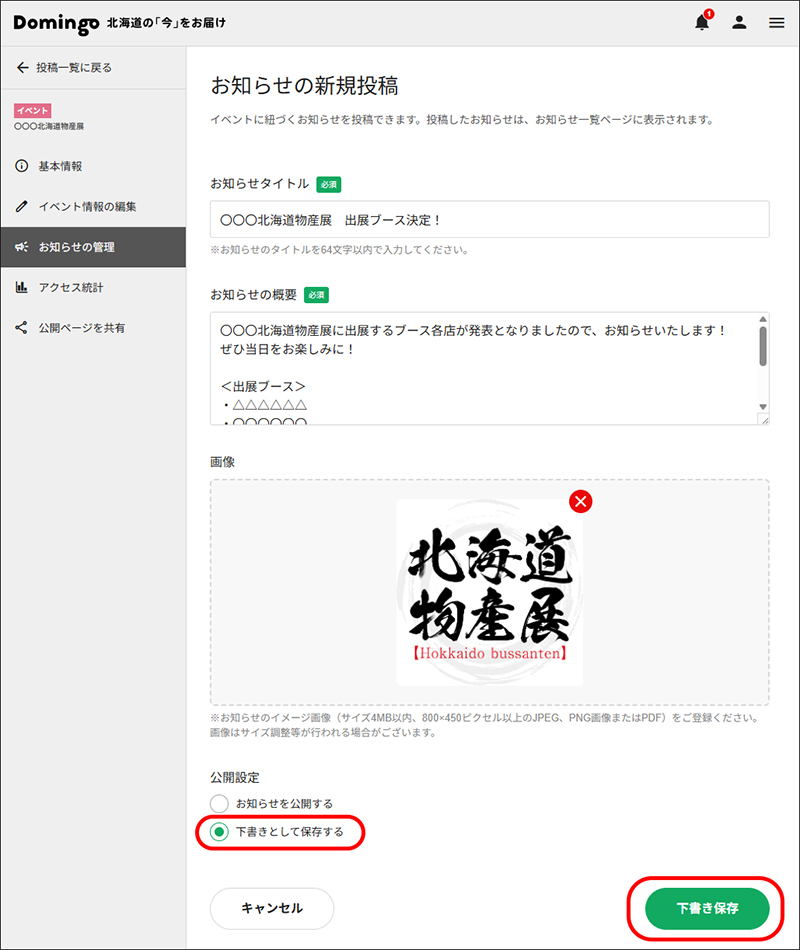Screen dimensions: 800x950
Task: Click the pencil icon for イベント情報の編集
Action: point(22,206)
